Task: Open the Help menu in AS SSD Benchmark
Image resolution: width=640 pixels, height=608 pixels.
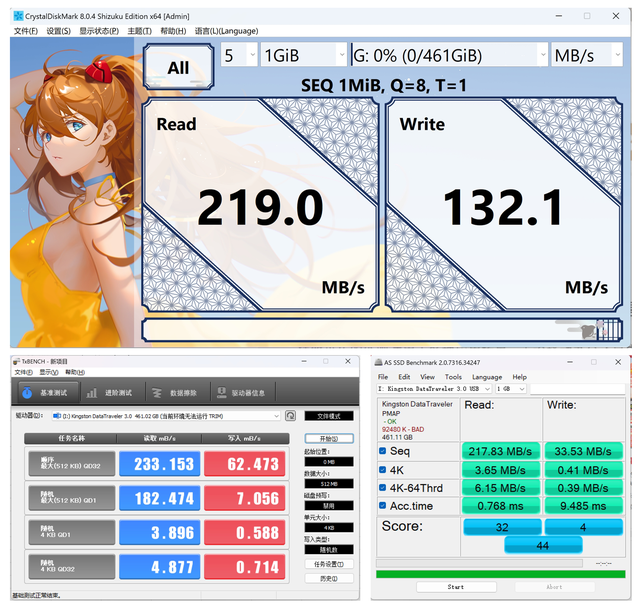Action: 520,377
